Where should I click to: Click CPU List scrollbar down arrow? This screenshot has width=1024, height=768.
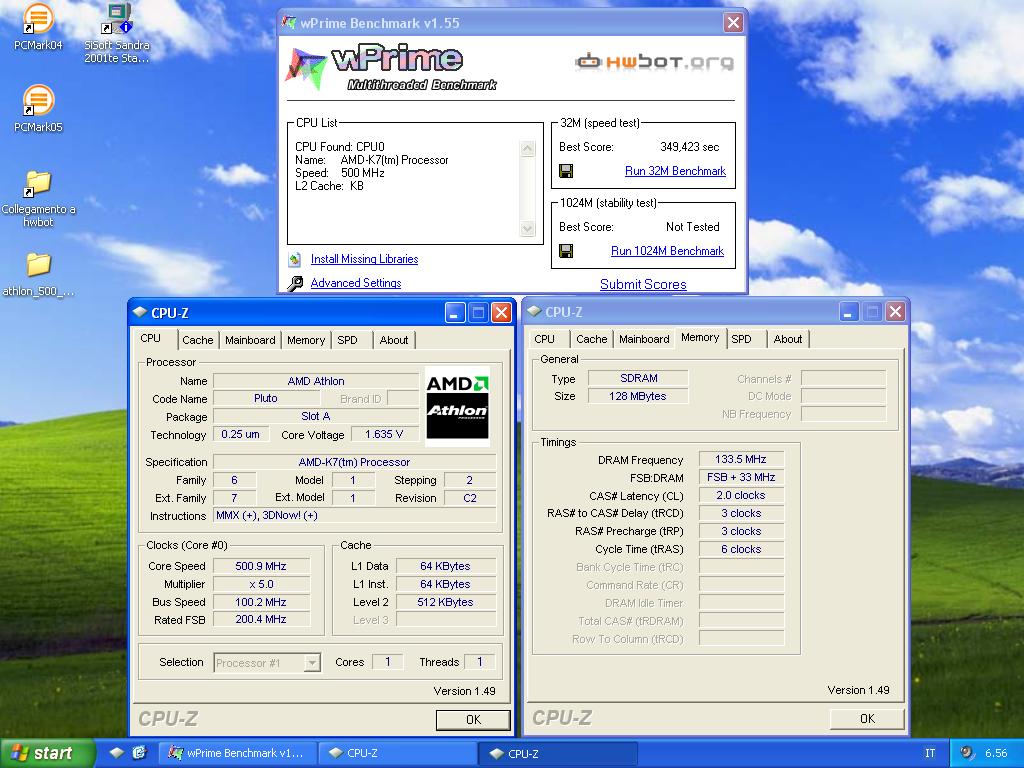pyautogui.click(x=528, y=229)
